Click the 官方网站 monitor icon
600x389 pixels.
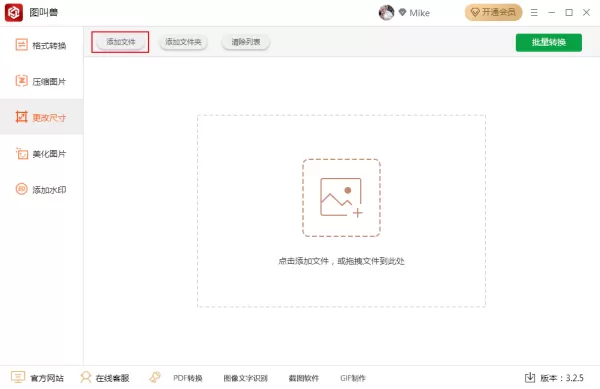click(x=18, y=377)
